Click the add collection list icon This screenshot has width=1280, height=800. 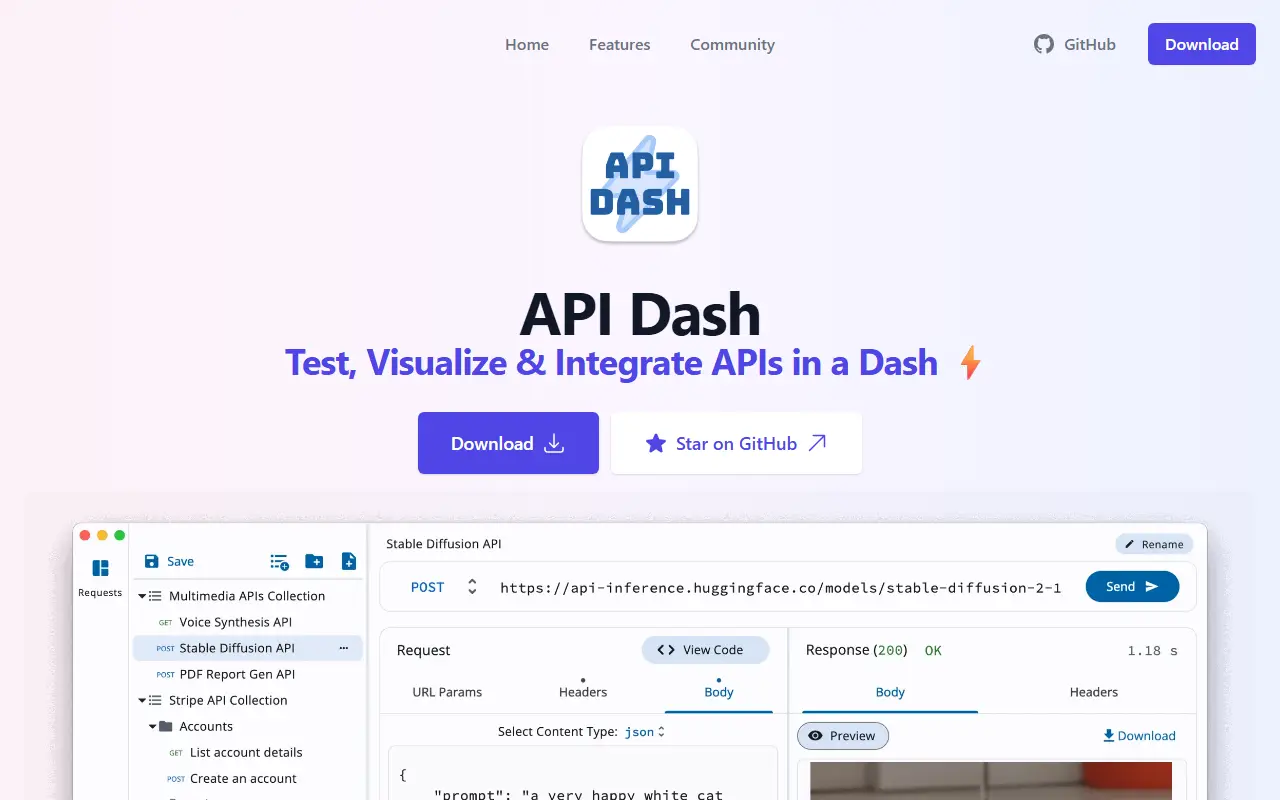(280, 561)
